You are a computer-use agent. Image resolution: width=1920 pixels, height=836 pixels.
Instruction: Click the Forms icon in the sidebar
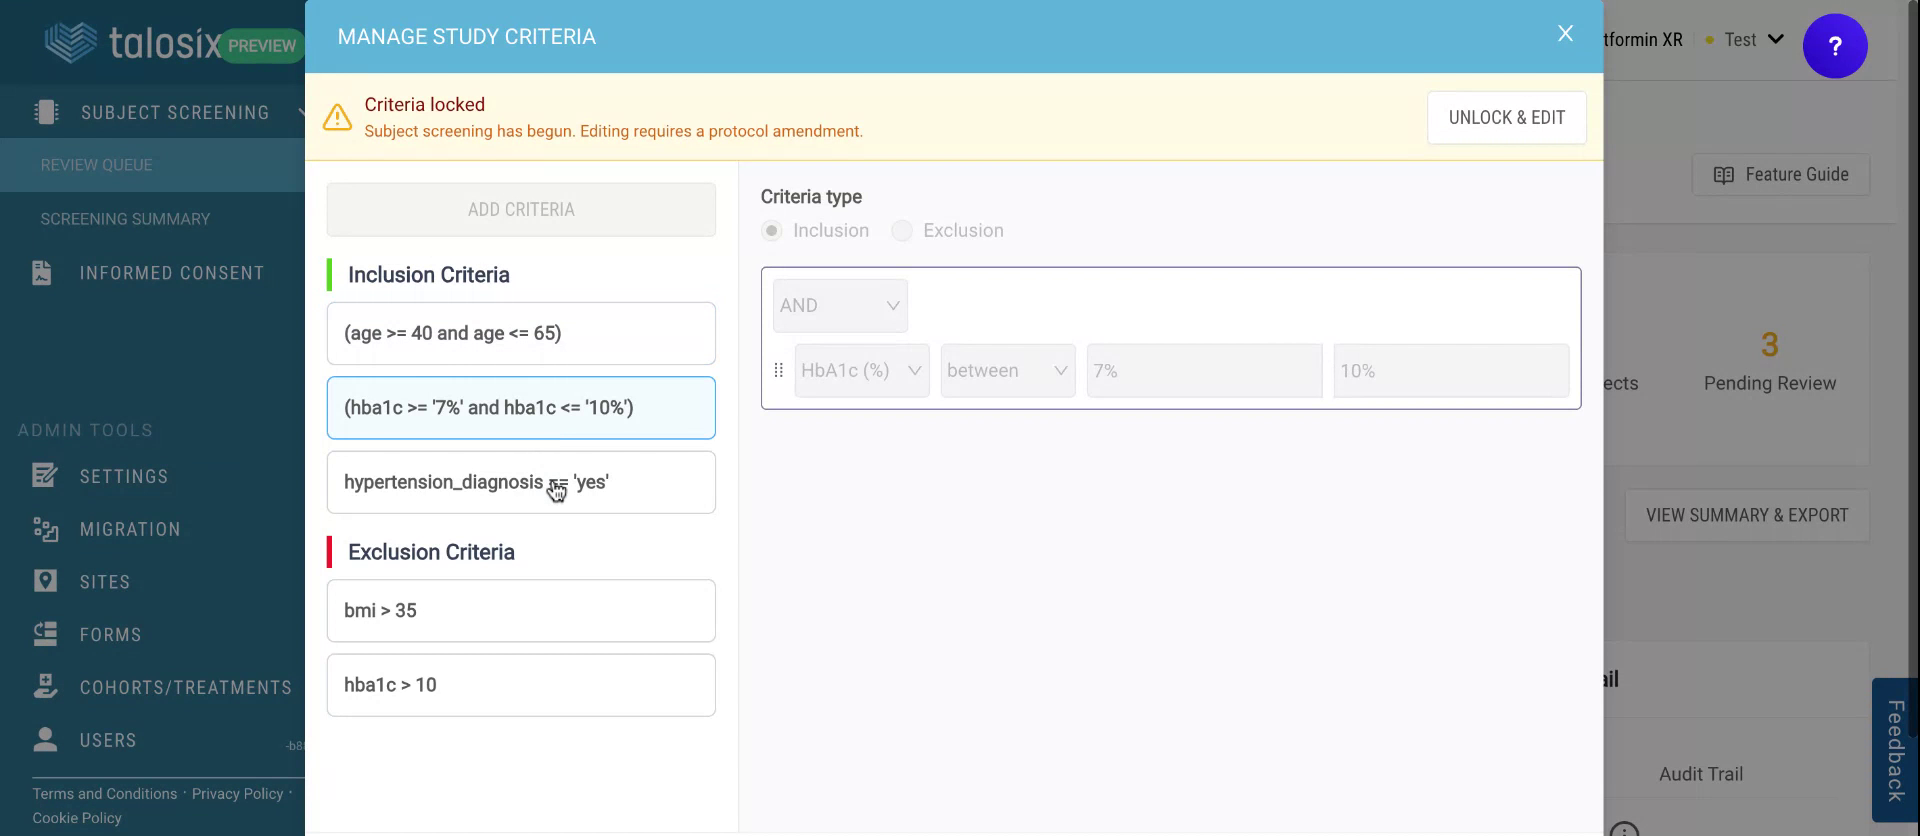click(45, 634)
